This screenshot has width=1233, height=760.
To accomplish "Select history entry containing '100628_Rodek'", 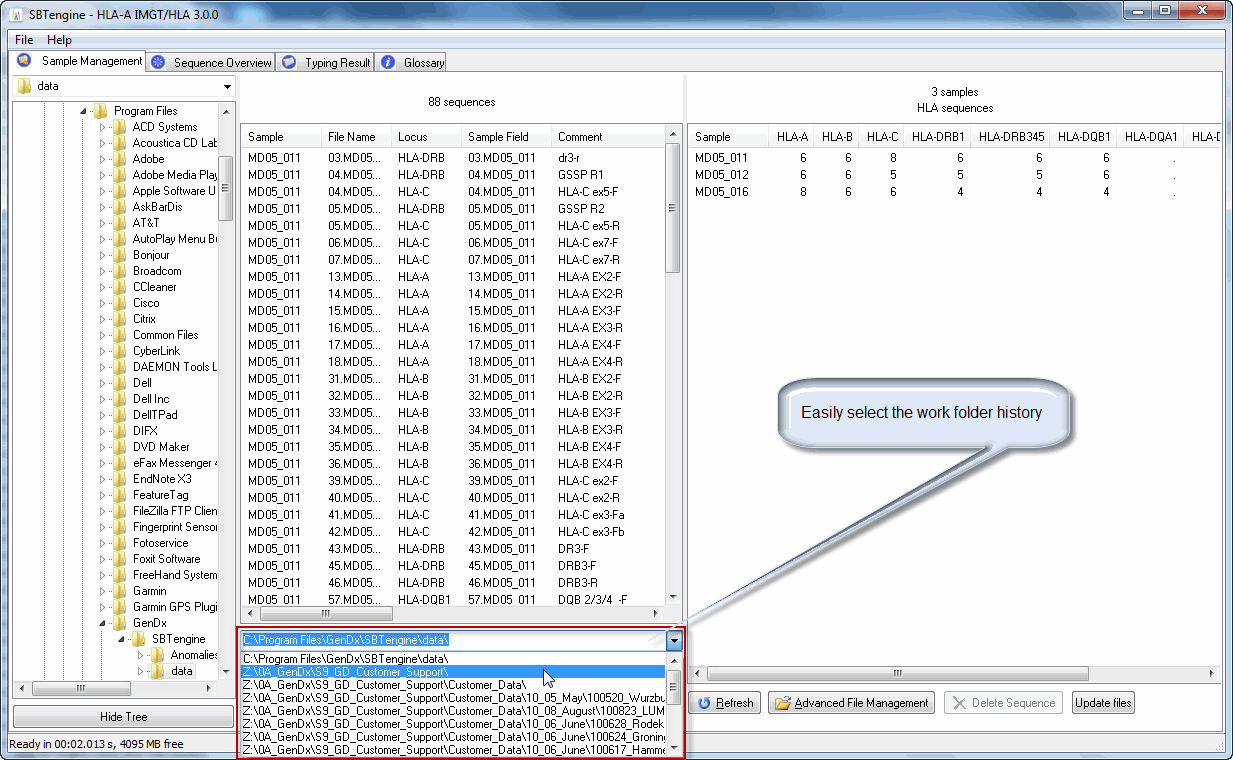I will (x=454, y=724).
